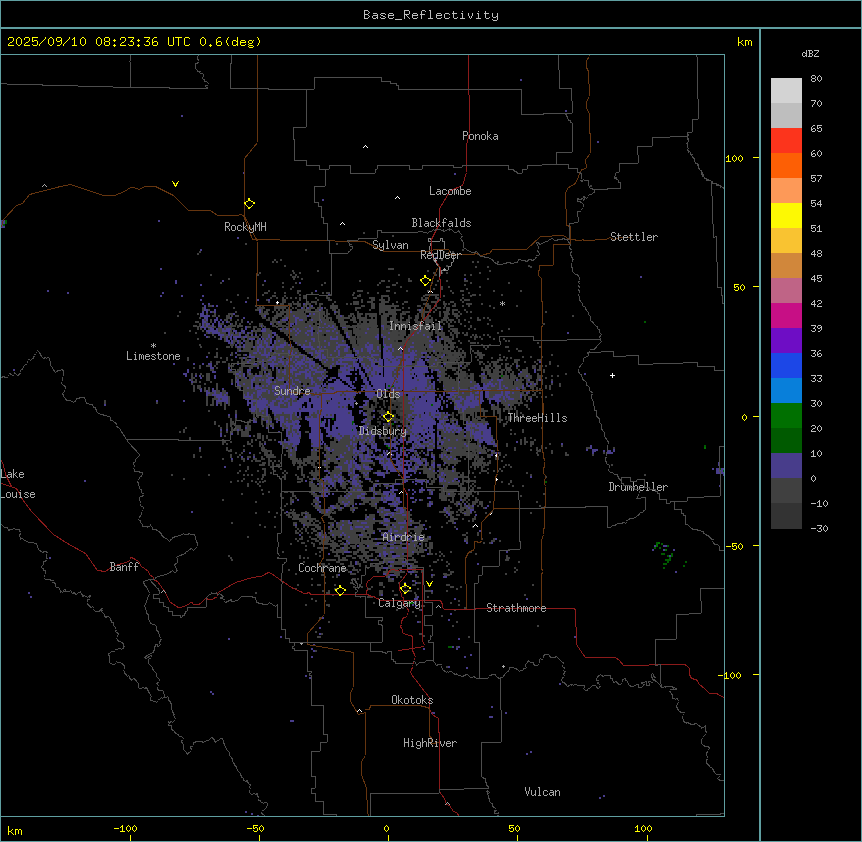Click the Lacombe city label
Image resolution: width=862 pixels, height=842 pixels.
click(x=450, y=191)
